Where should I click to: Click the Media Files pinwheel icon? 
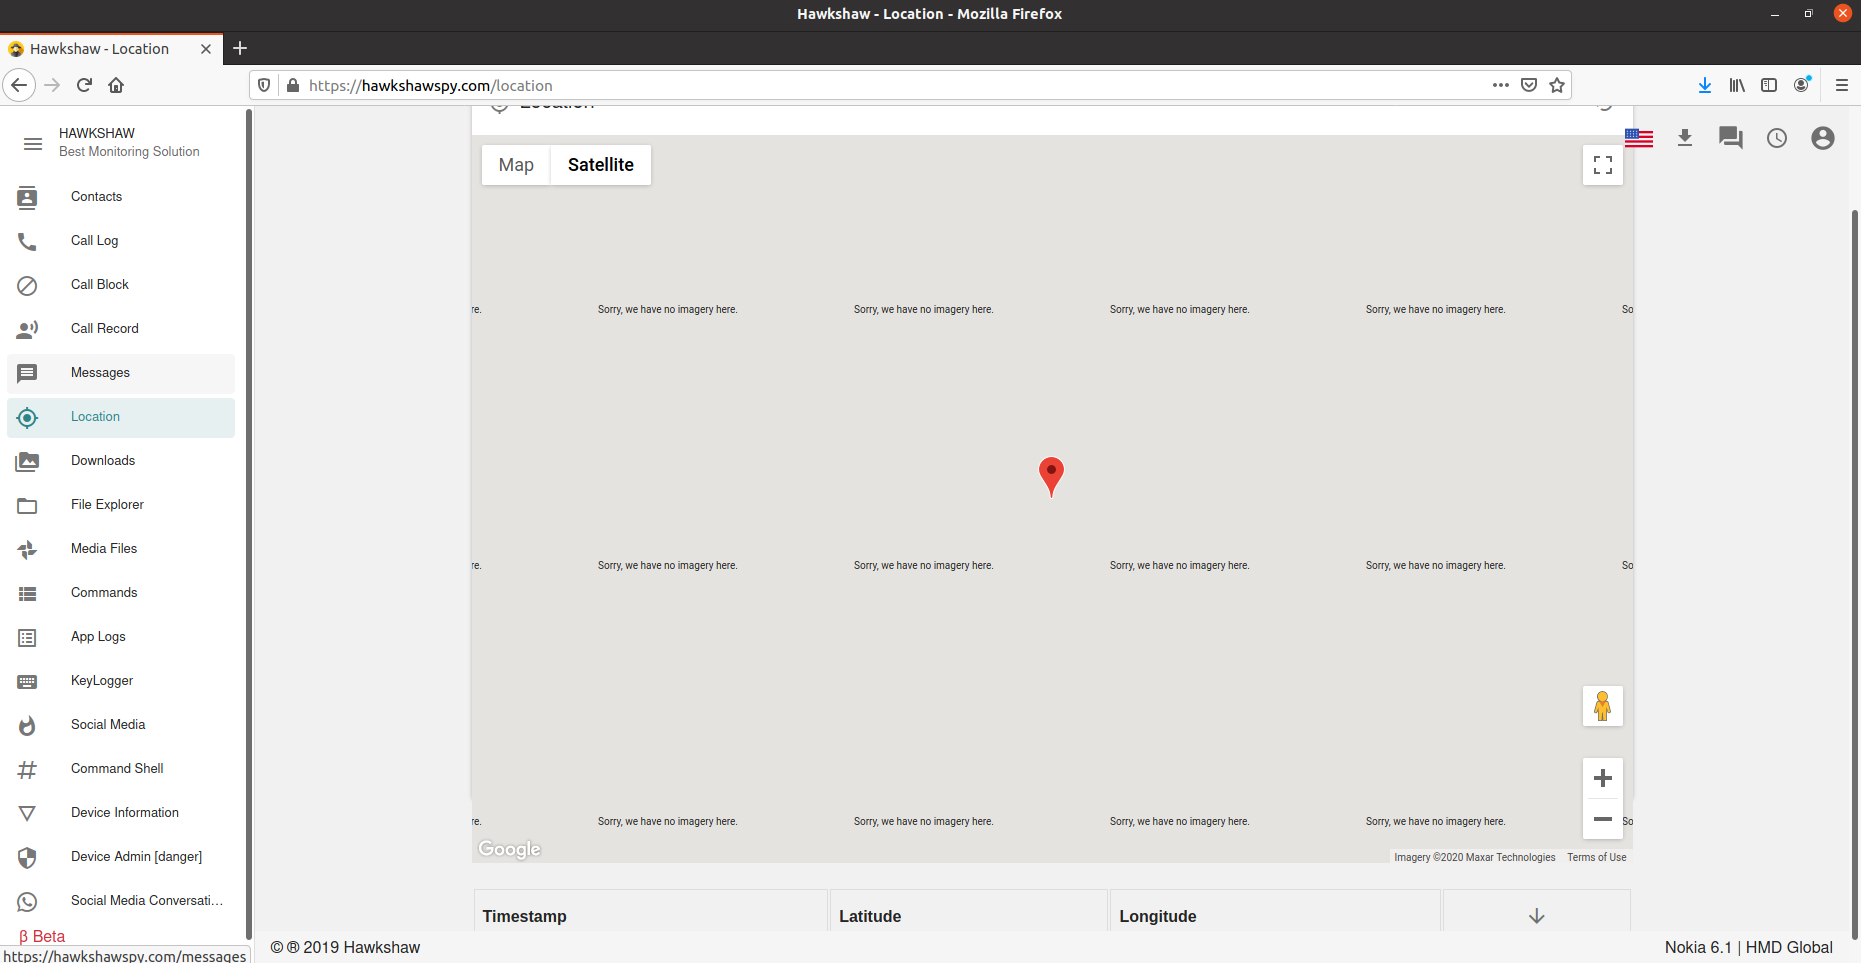(27, 550)
